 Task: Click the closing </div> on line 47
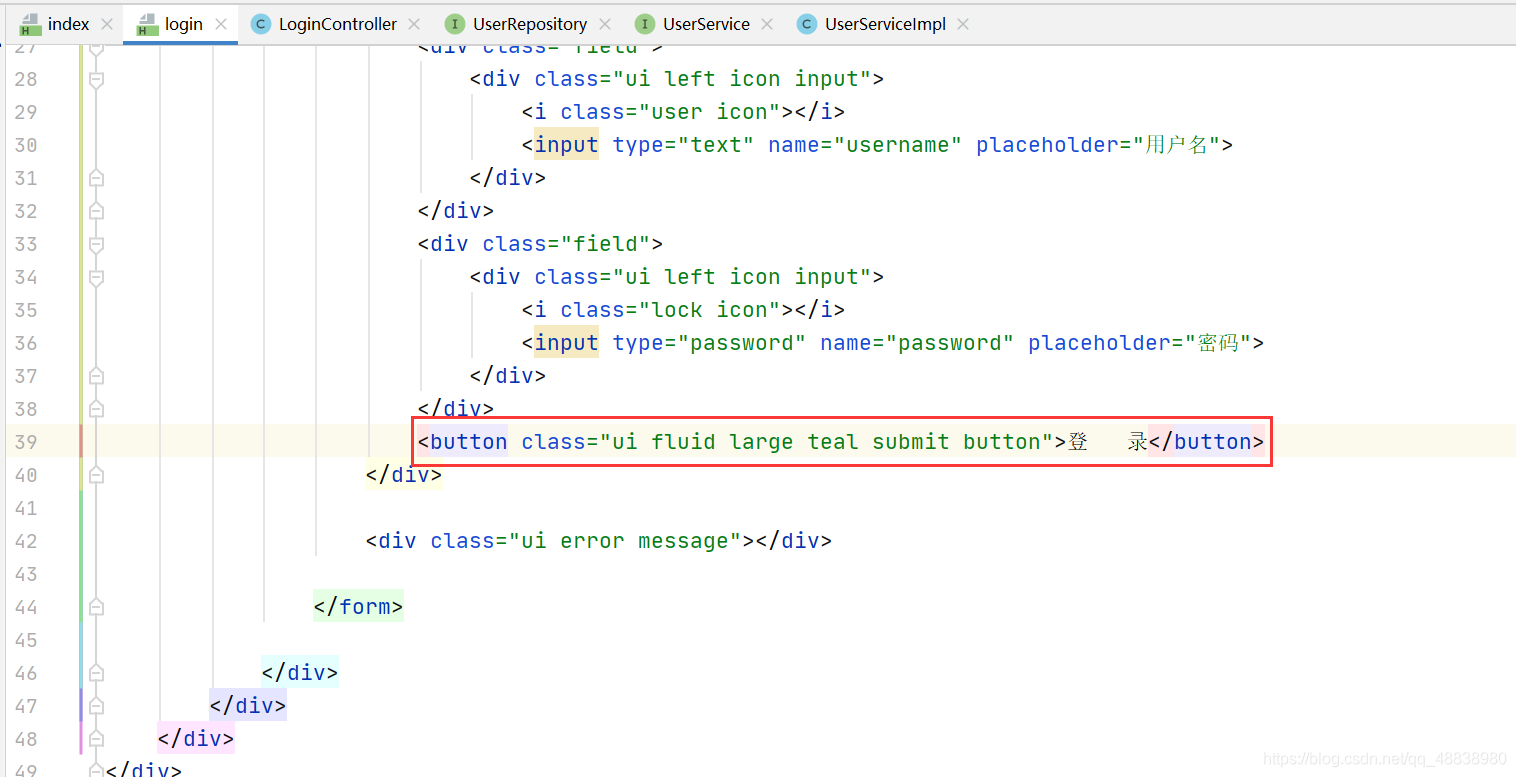248,706
